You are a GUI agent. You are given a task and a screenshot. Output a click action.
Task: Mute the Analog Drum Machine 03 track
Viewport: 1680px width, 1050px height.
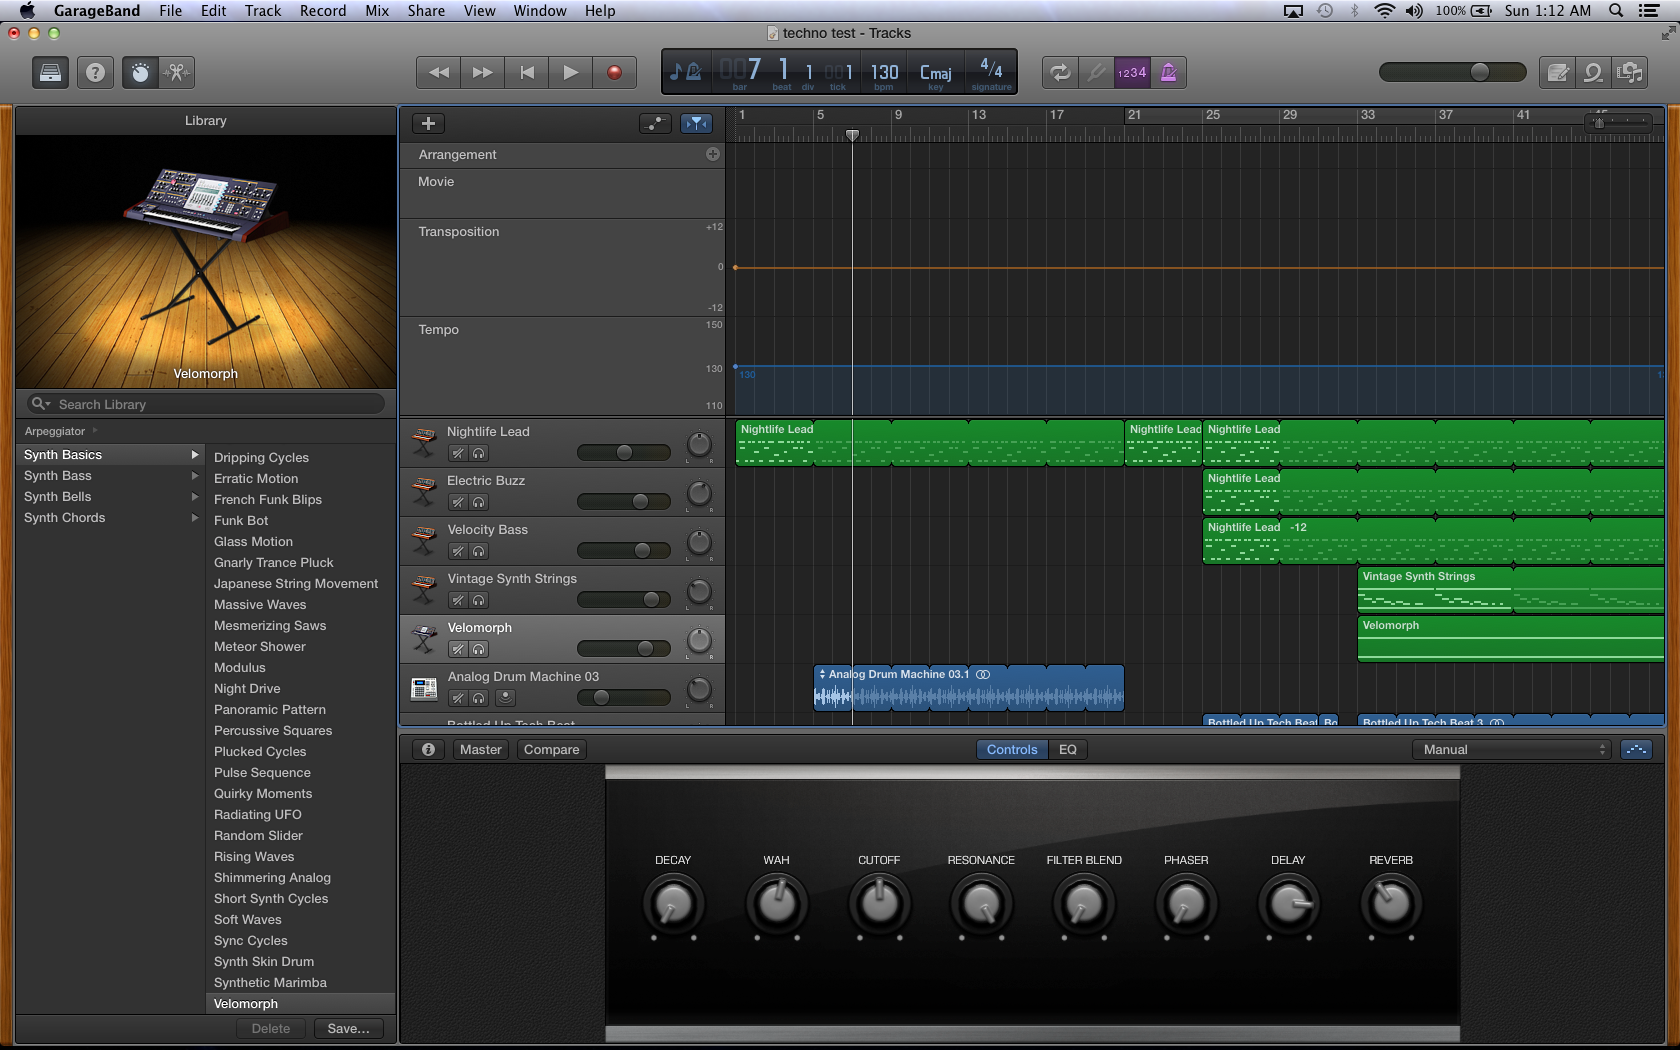point(457,698)
